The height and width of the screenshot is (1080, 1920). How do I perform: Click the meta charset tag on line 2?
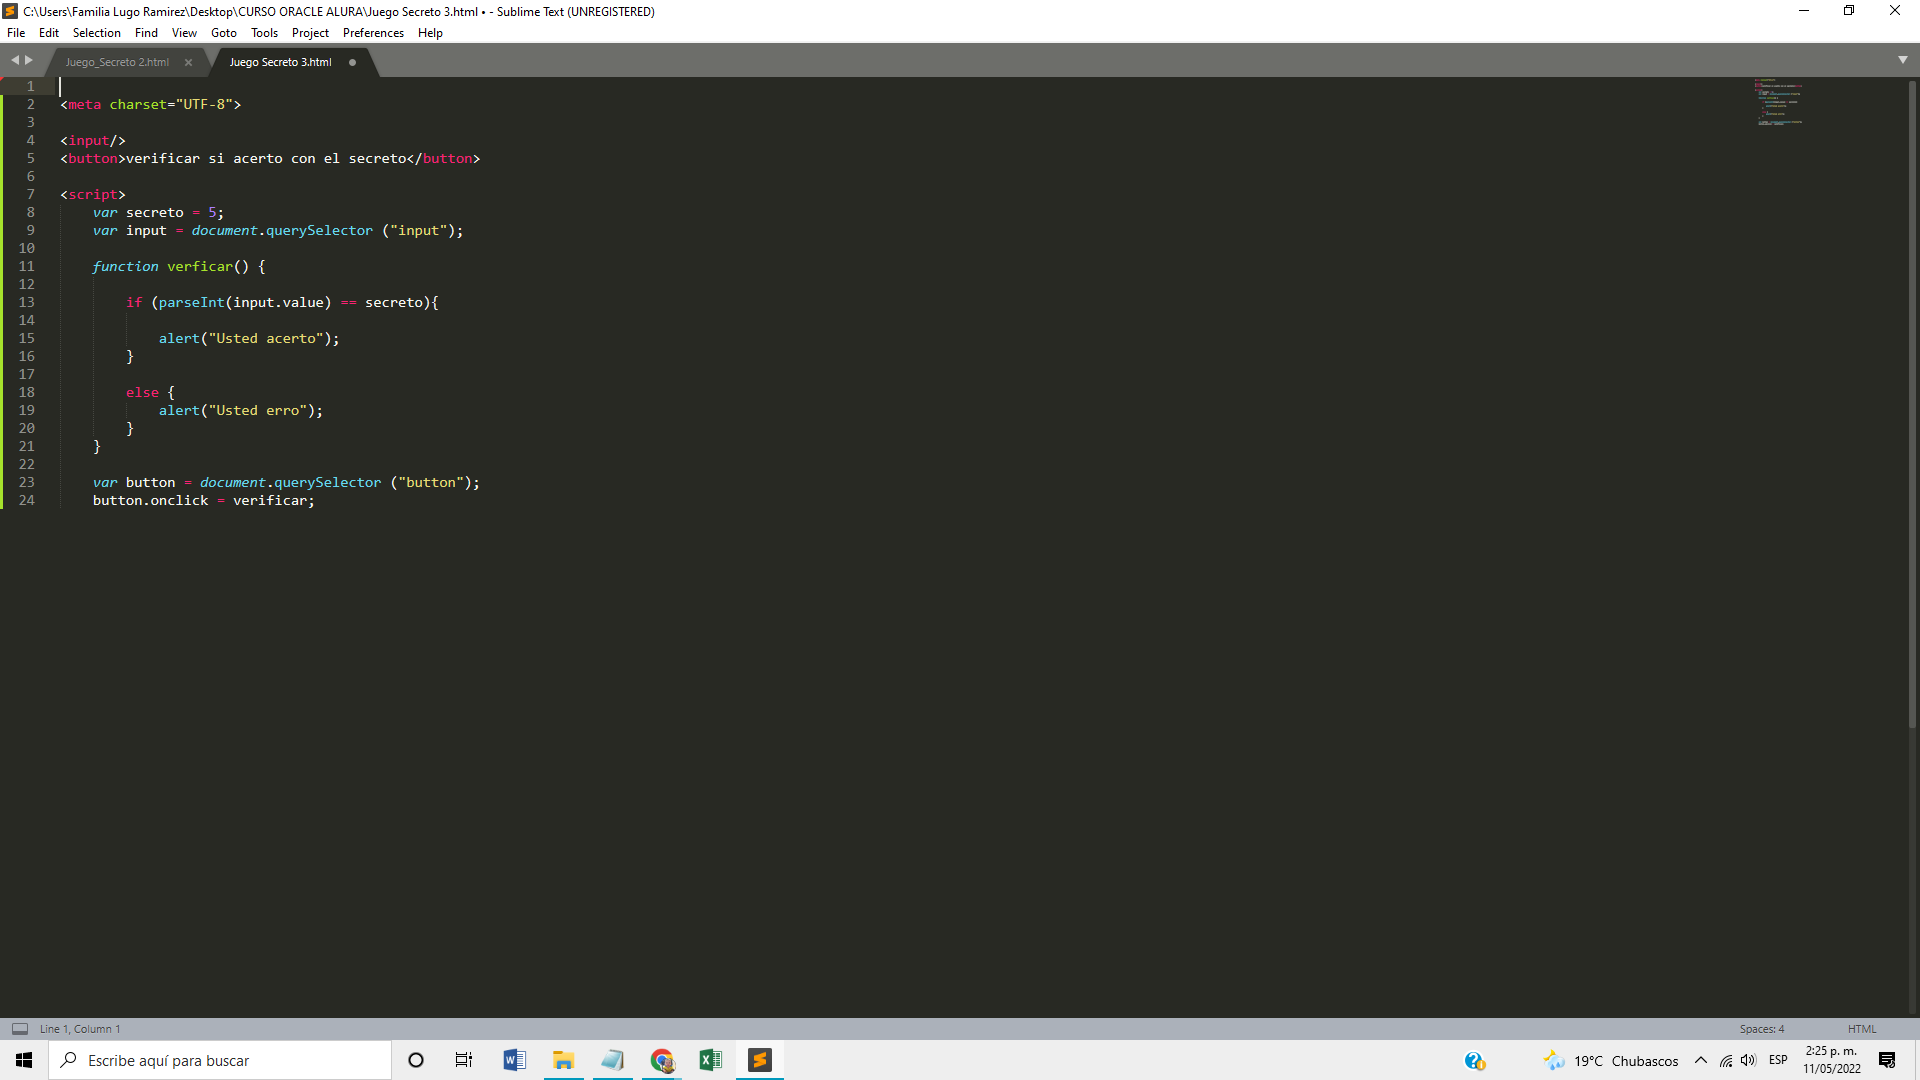click(150, 105)
